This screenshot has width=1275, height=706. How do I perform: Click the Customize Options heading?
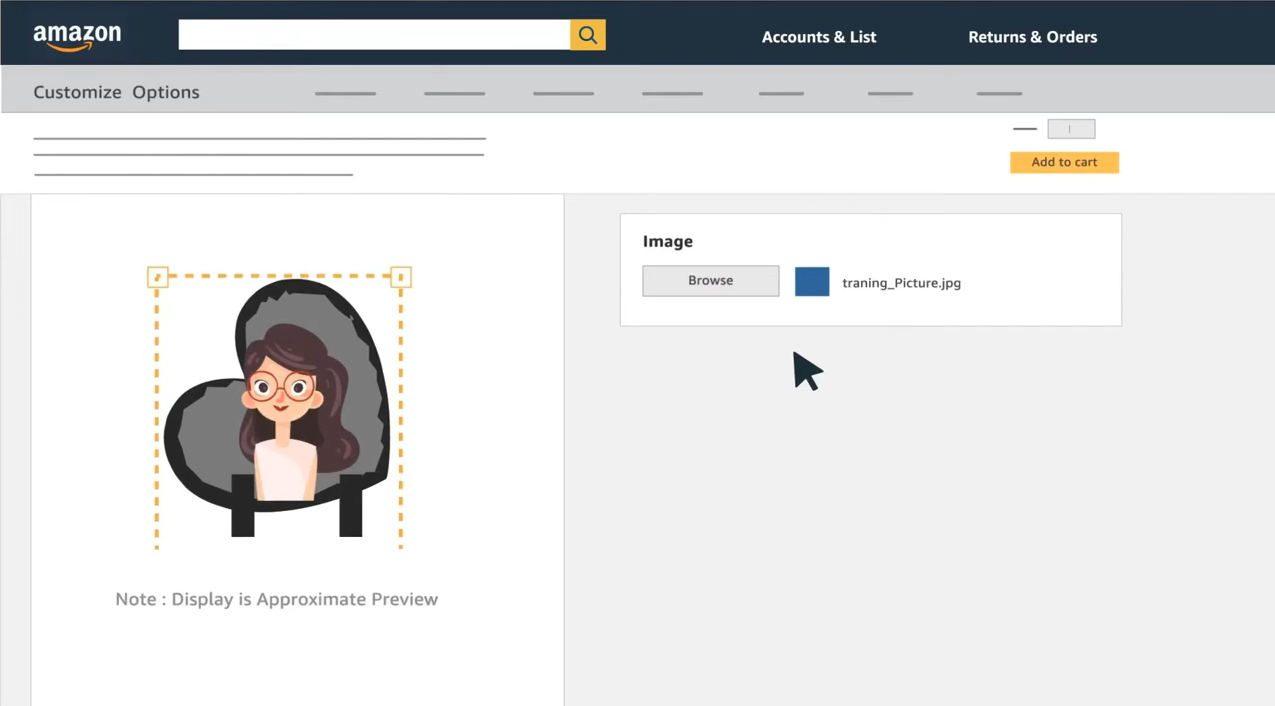[x=116, y=92]
